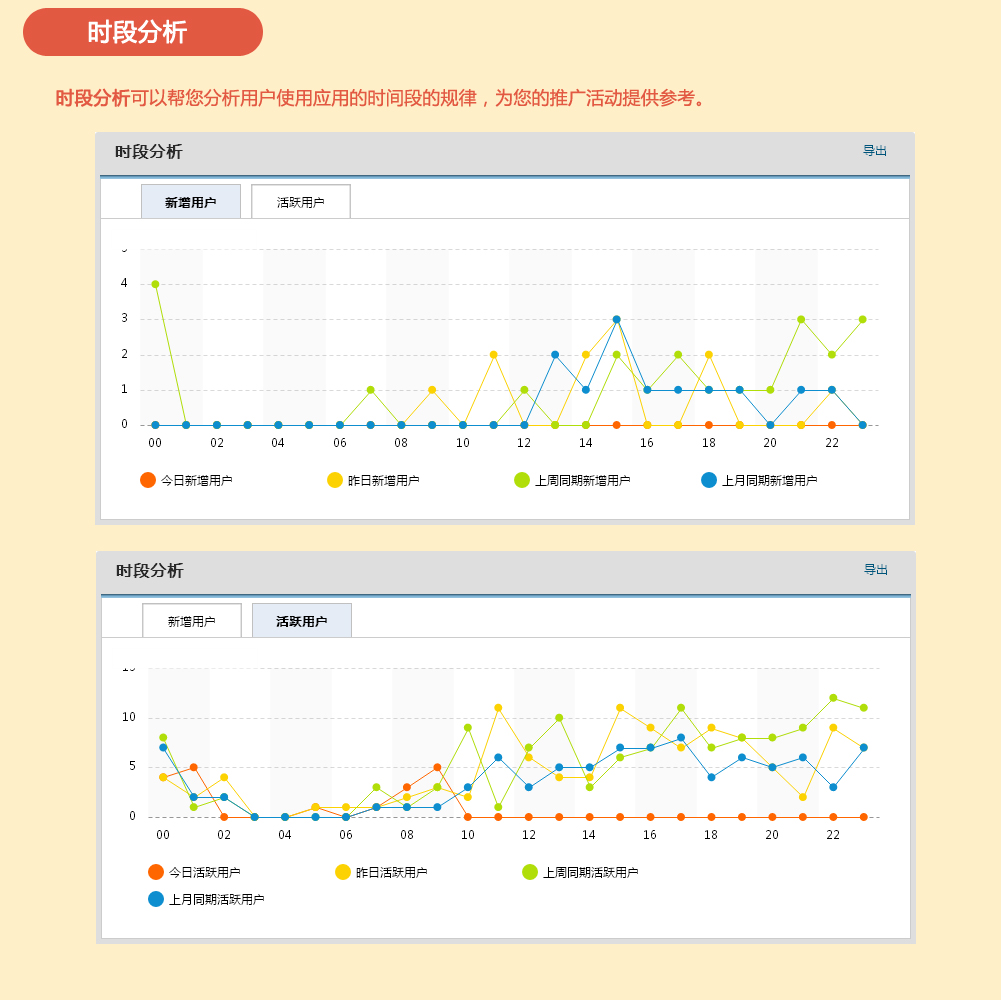Click 上月同期新增用户 legend label
The width and height of the screenshot is (1001, 1000).
coord(770,481)
